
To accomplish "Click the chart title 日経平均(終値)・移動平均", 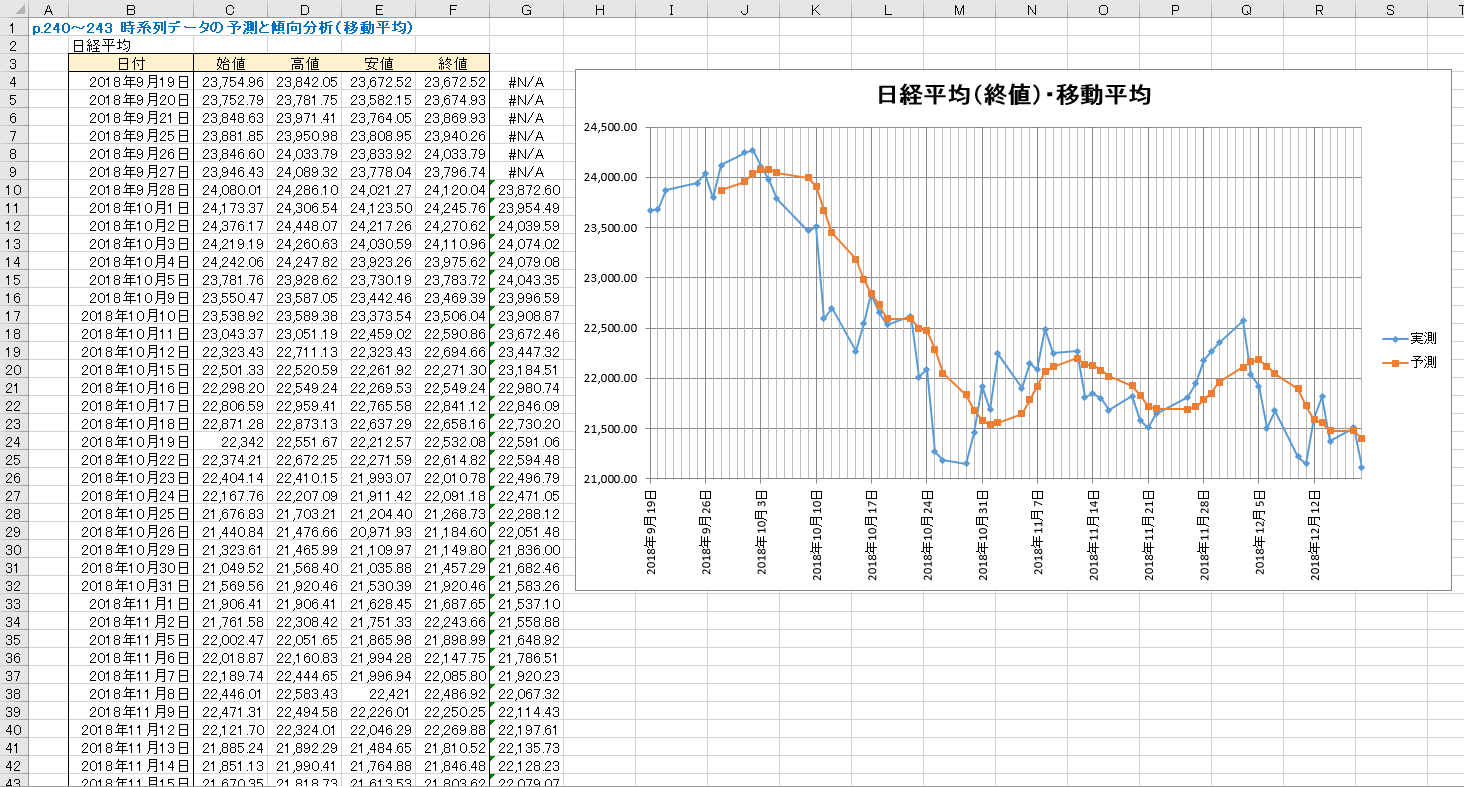I will (x=1013, y=95).
